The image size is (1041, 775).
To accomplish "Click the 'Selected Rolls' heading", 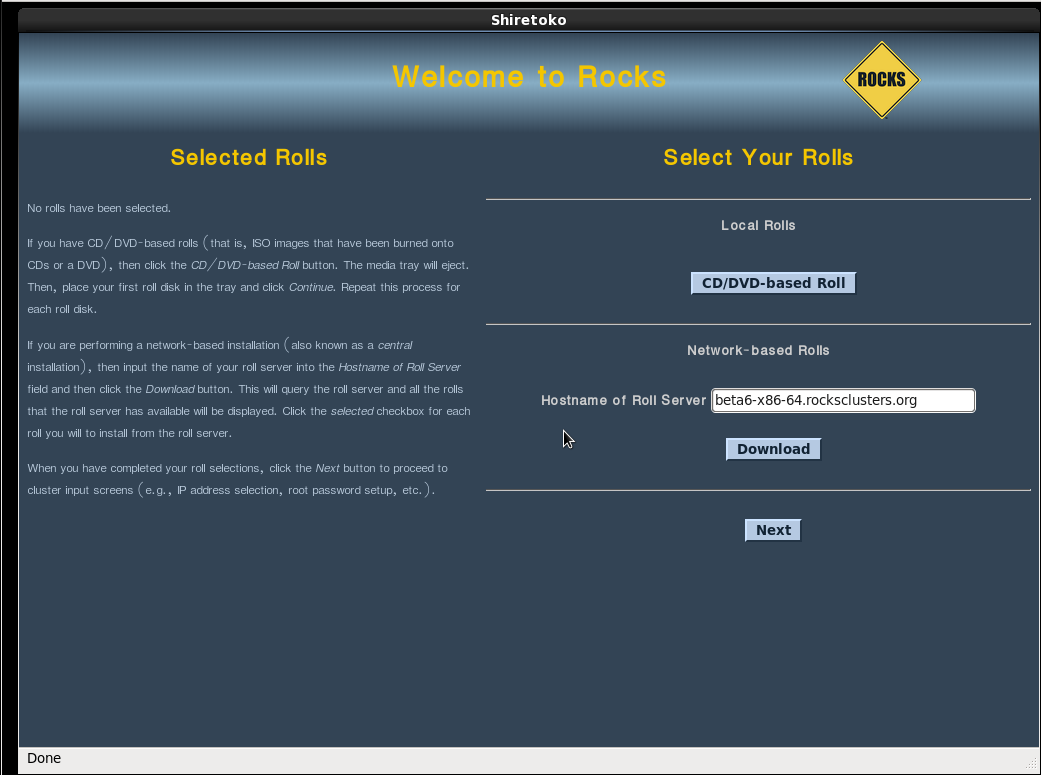I will click(x=249, y=157).
